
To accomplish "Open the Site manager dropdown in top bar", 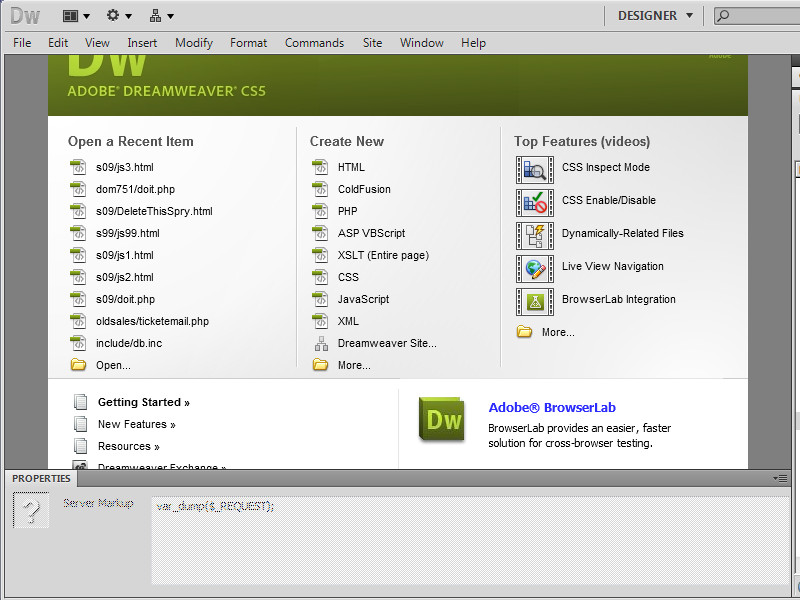I will 161,15.
